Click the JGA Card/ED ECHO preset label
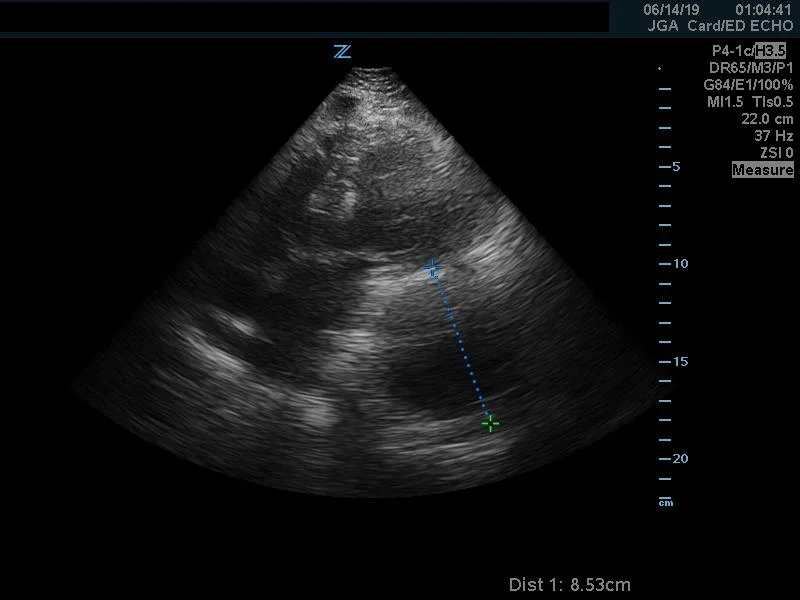Image resolution: width=800 pixels, height=600 pixels. point(720,26)
